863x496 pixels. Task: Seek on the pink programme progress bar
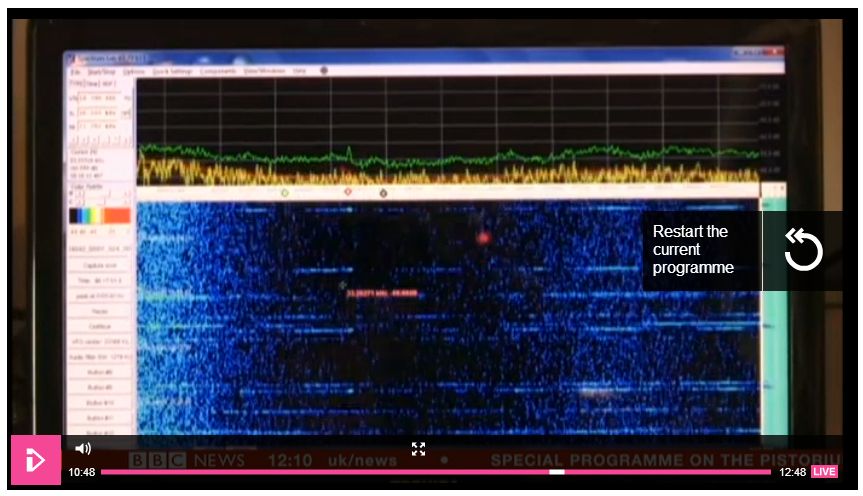pyautogui.click(x=436, y=472)
